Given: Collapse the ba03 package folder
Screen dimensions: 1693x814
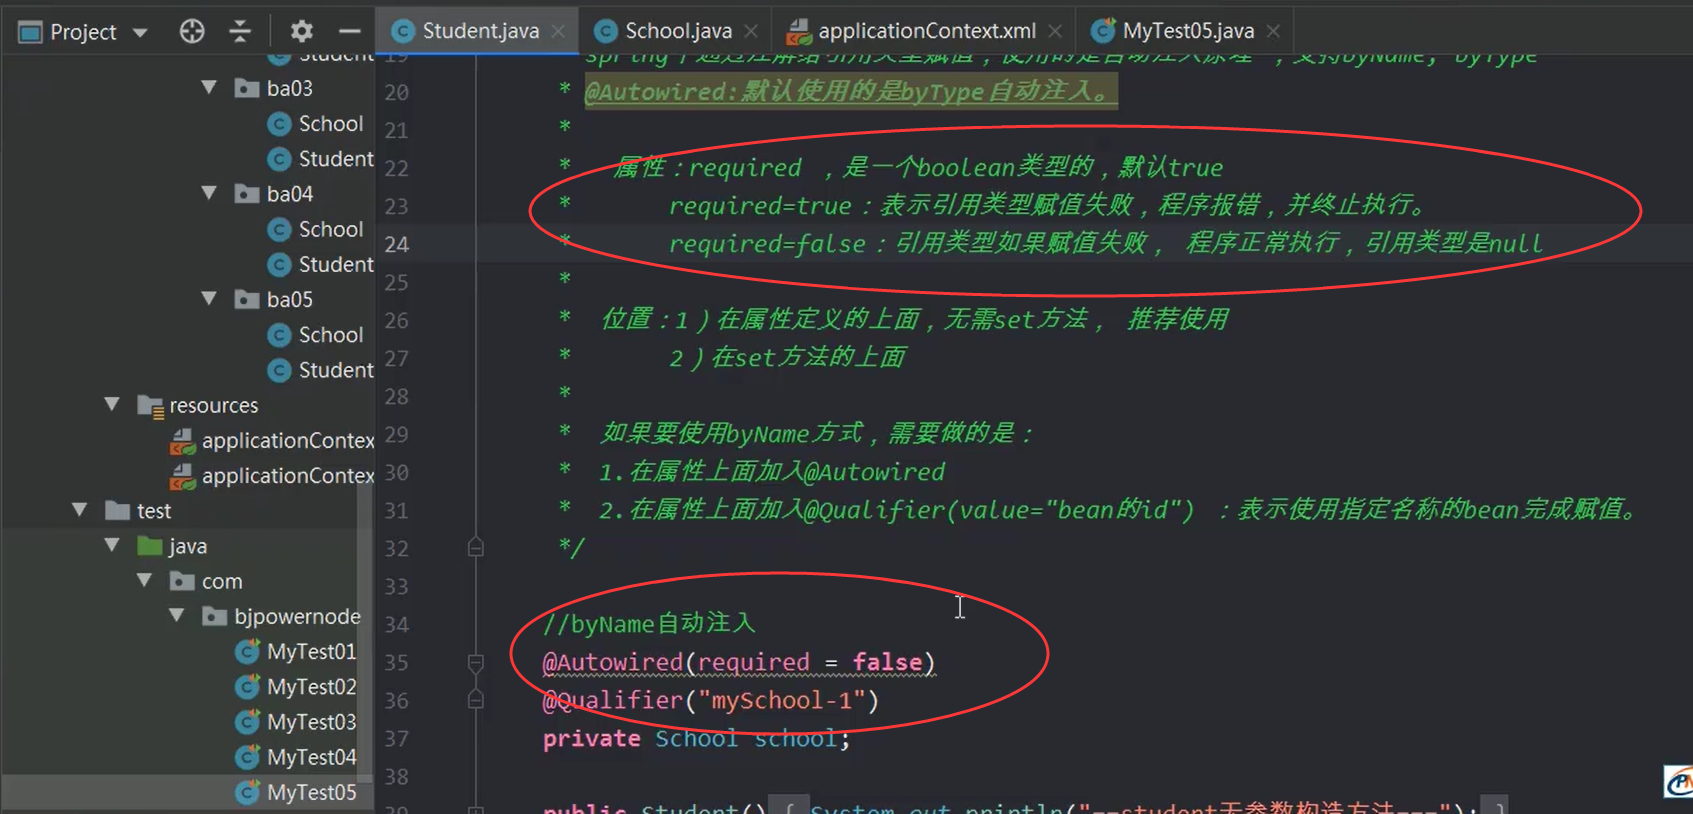Looking at the screenshot, I should pos(209,88).
